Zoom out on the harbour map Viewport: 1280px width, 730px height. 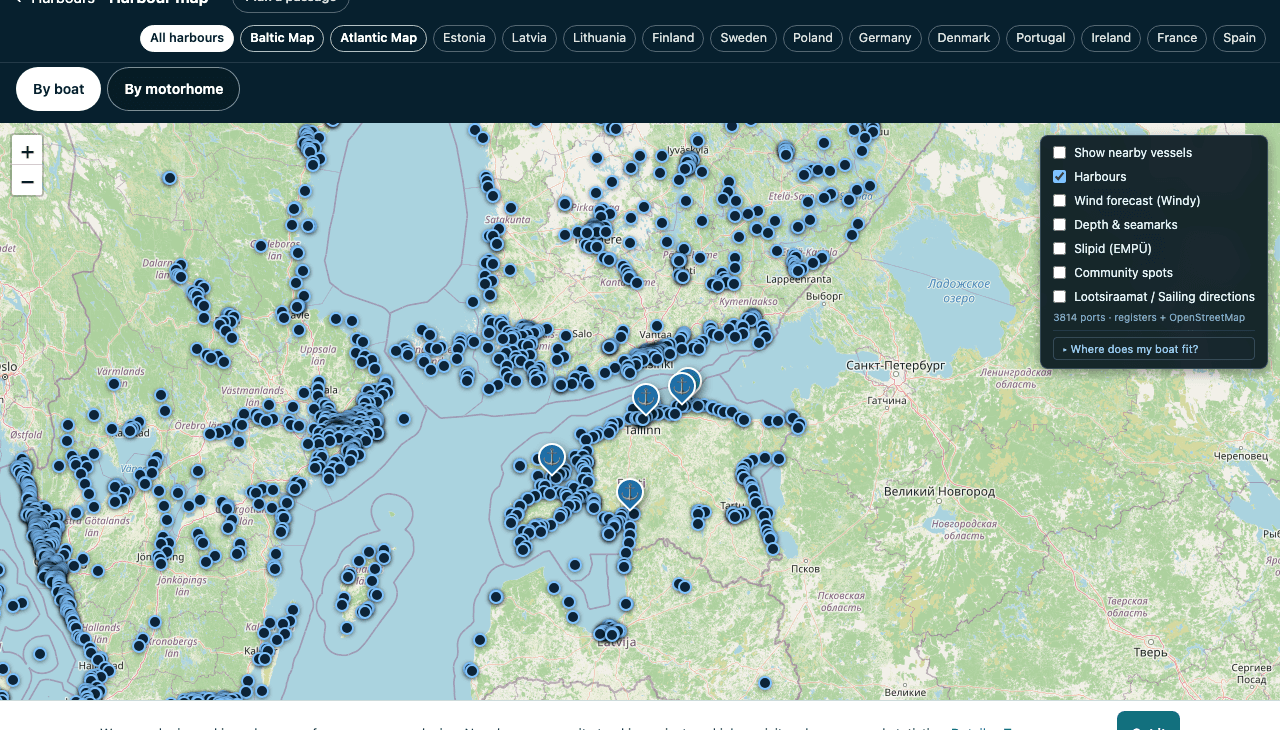click(x=27, y=181)
